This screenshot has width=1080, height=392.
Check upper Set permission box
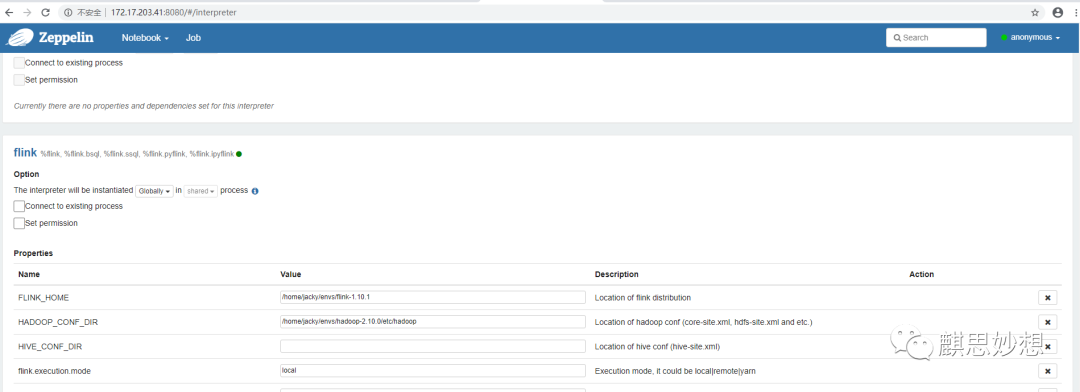pyautogui.click(x=19, y=80)
